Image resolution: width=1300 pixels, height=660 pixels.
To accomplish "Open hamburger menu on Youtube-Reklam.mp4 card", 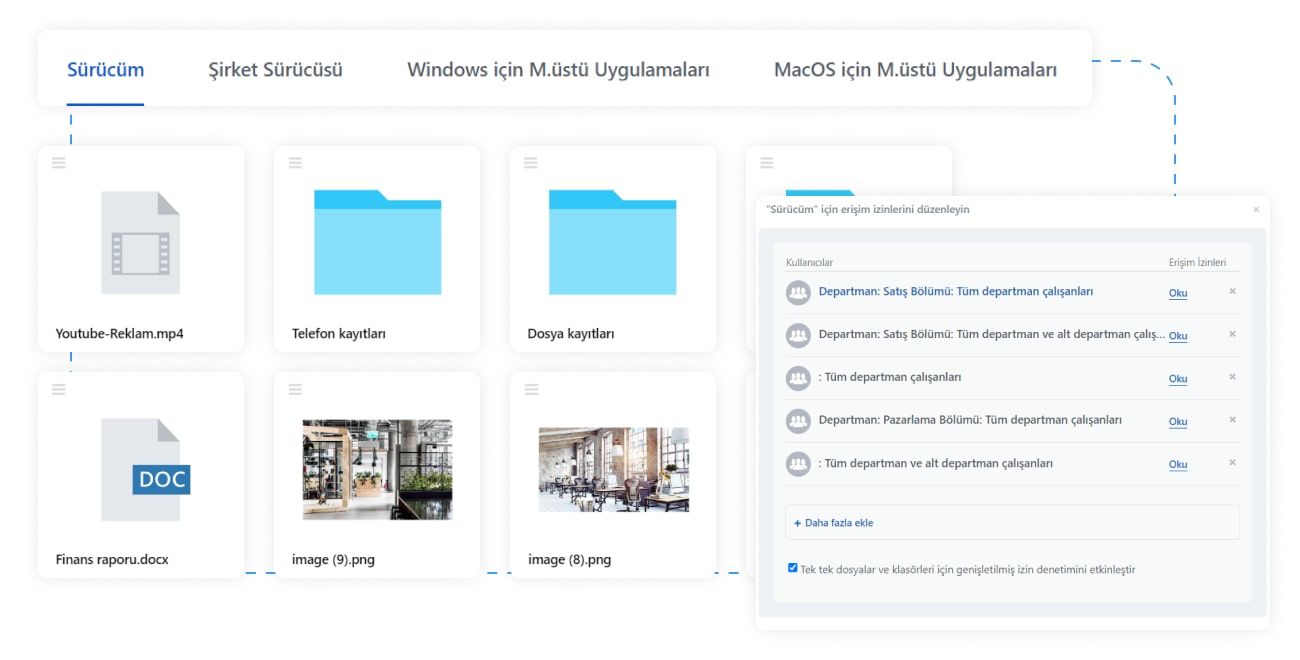I will coord(59,163).
